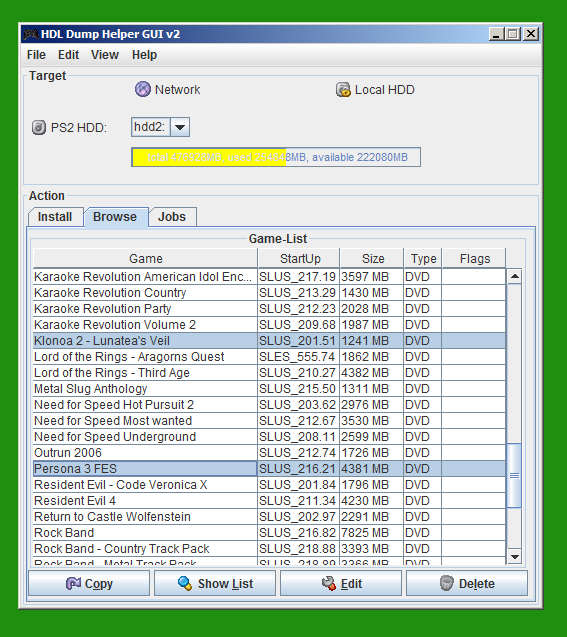Choose the Local HDD icon
This screenshot has width=567, height=637.
(343, 90)
